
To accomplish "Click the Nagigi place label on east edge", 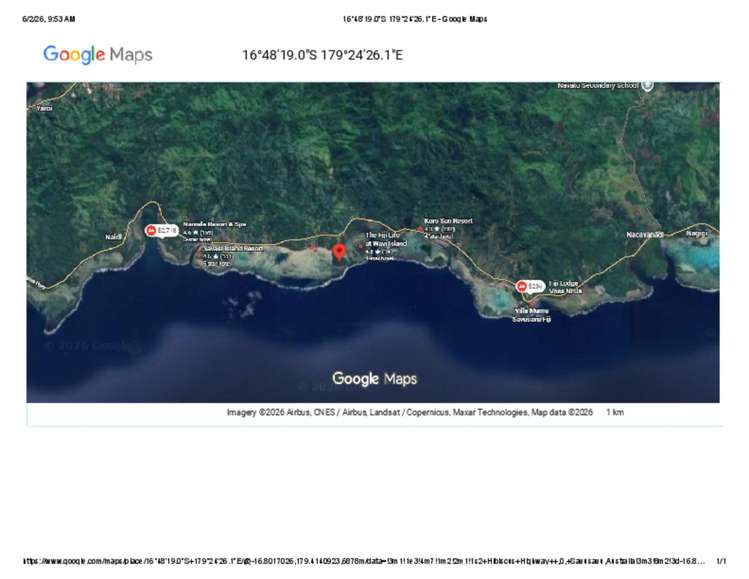I will pos(696,233).
